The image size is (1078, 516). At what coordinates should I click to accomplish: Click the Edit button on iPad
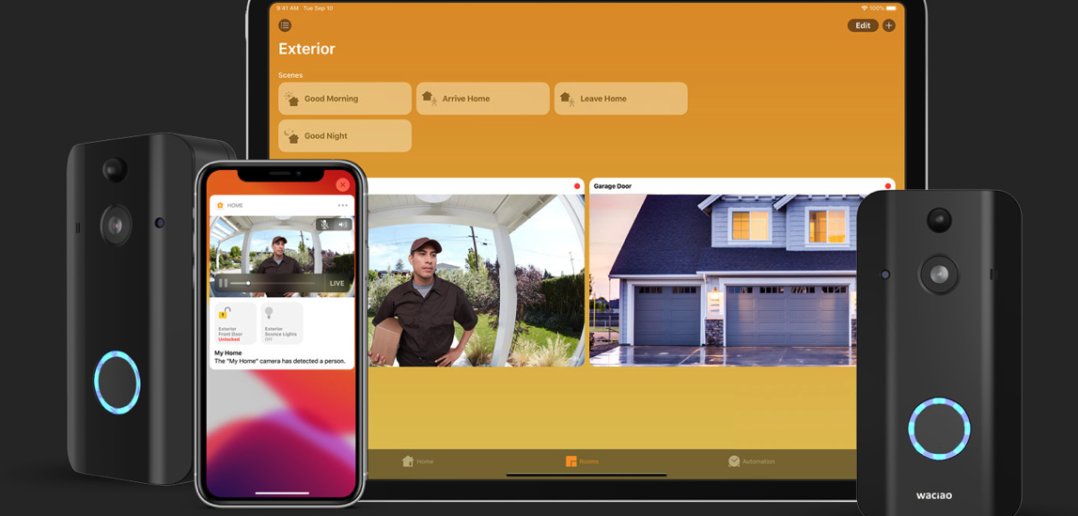pyautogui.click(x=862, y=25)
